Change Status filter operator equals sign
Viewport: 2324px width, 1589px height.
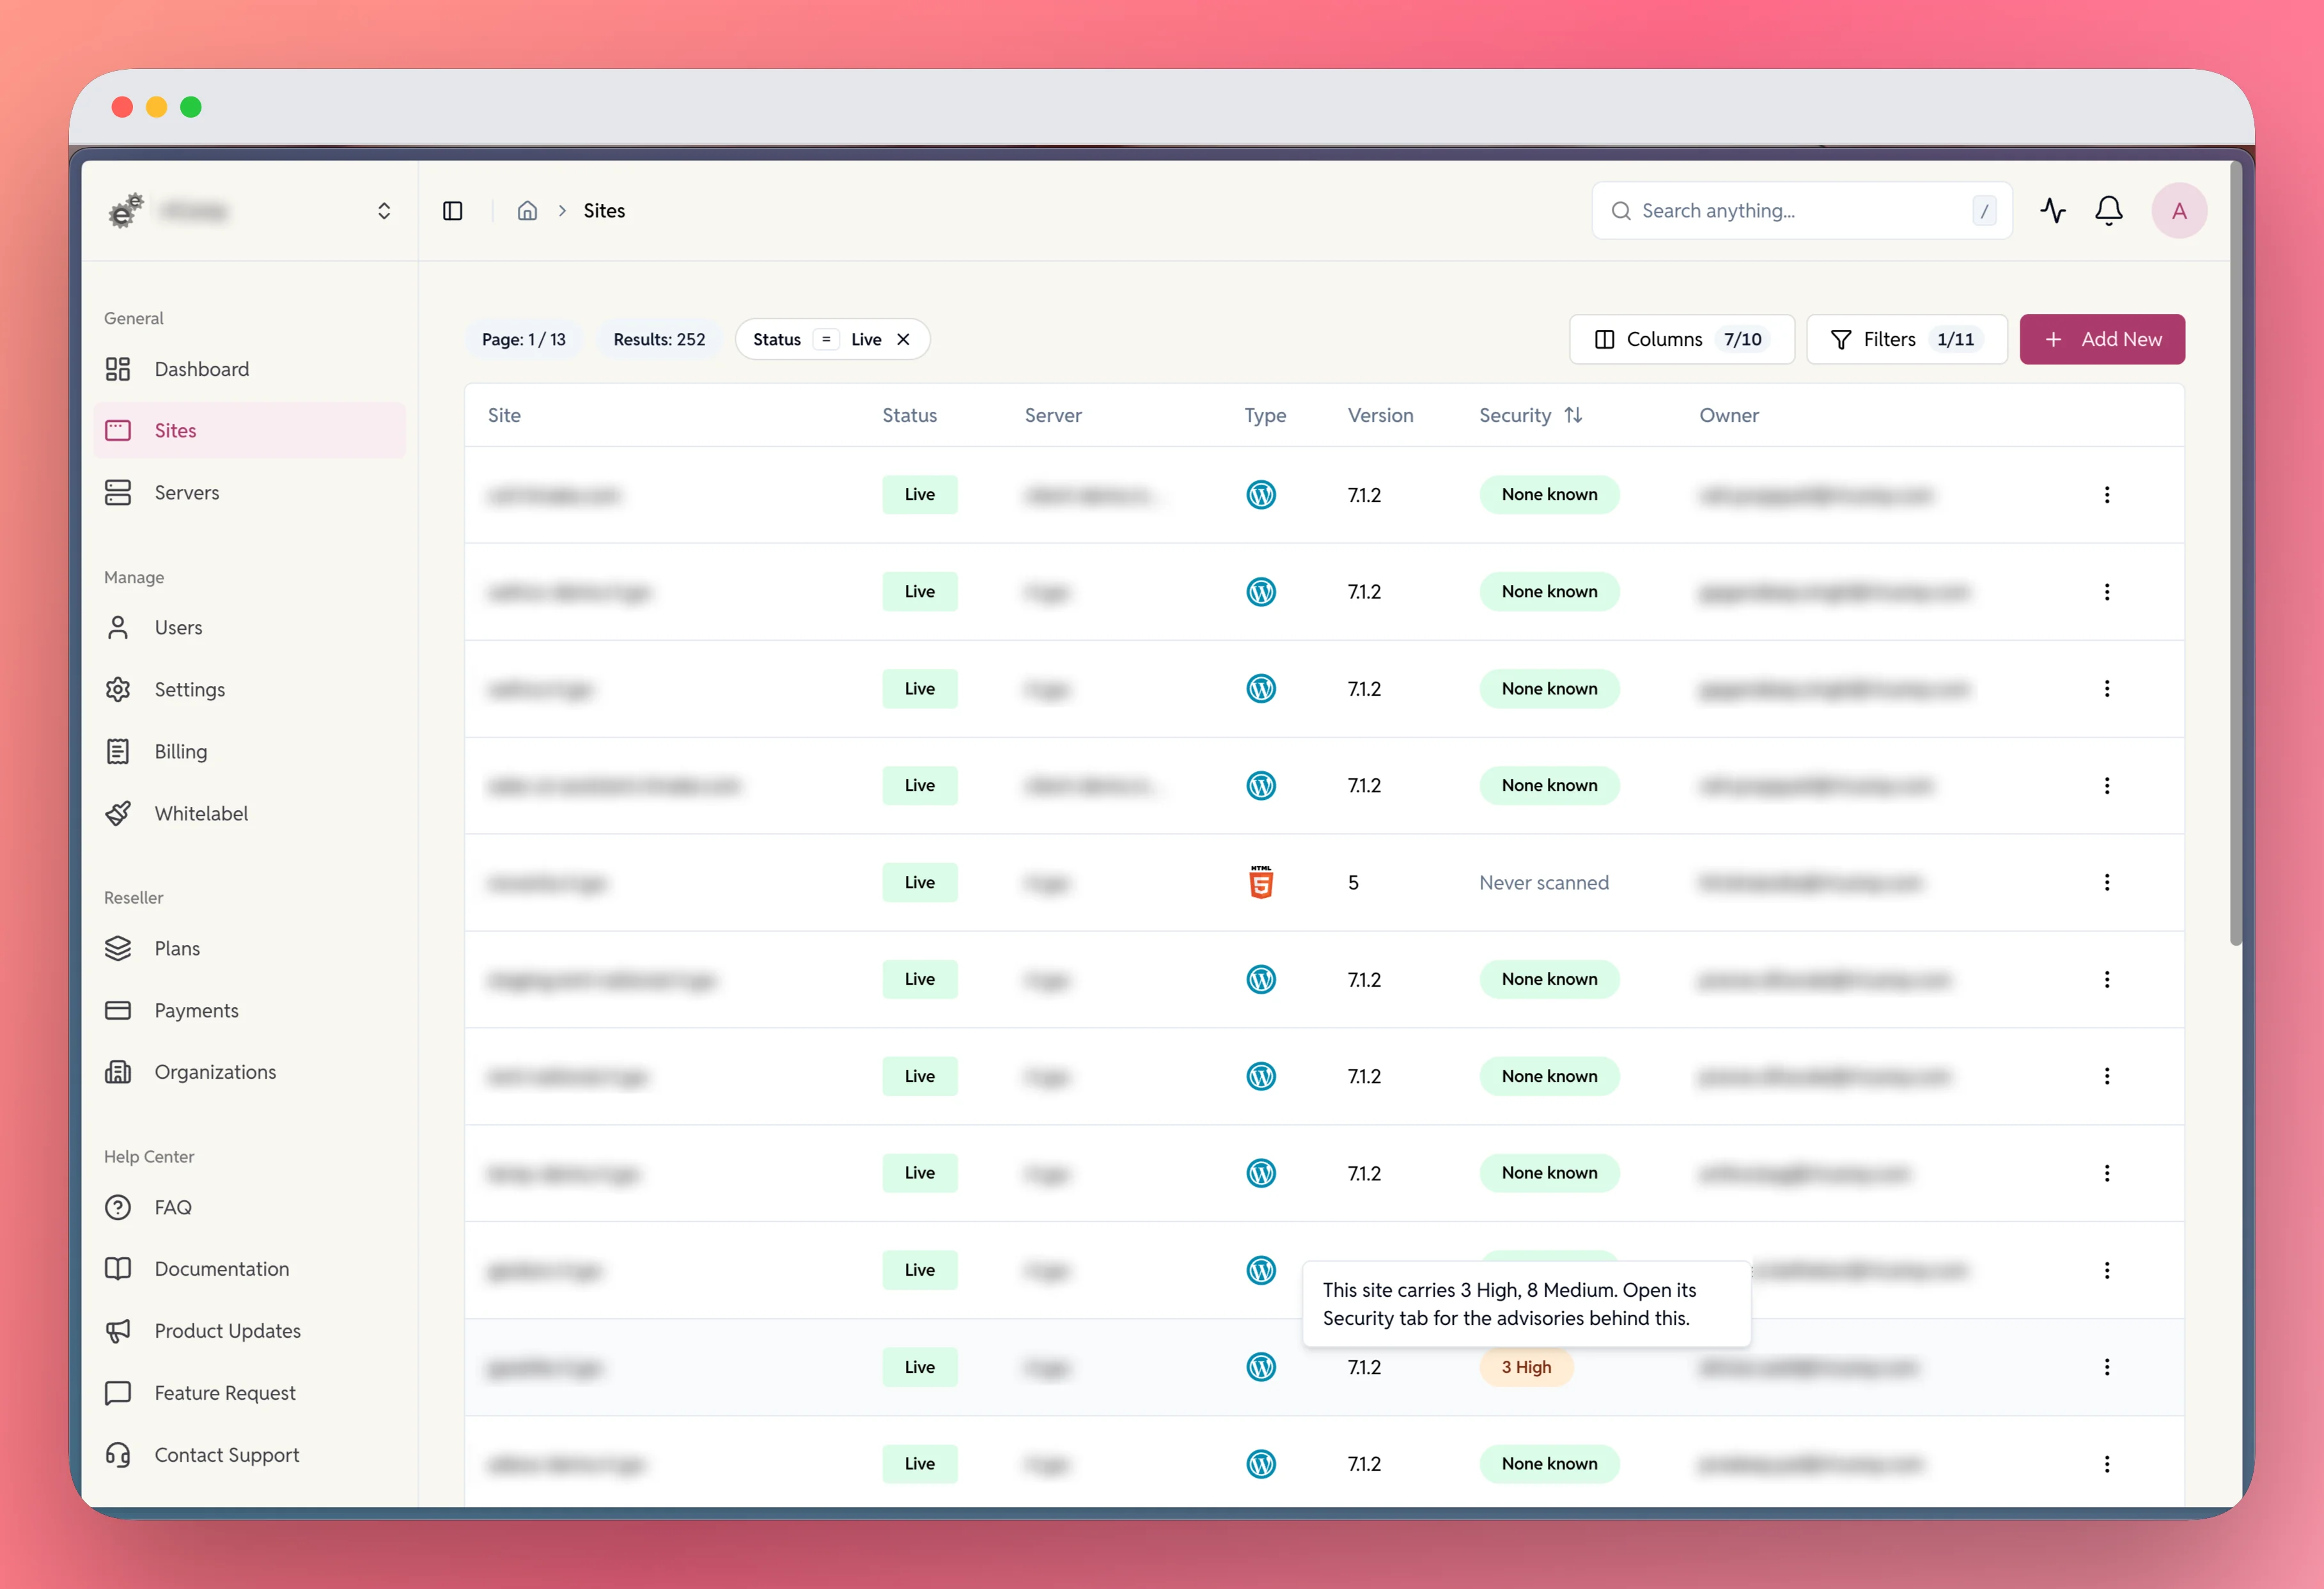point(826,339)
